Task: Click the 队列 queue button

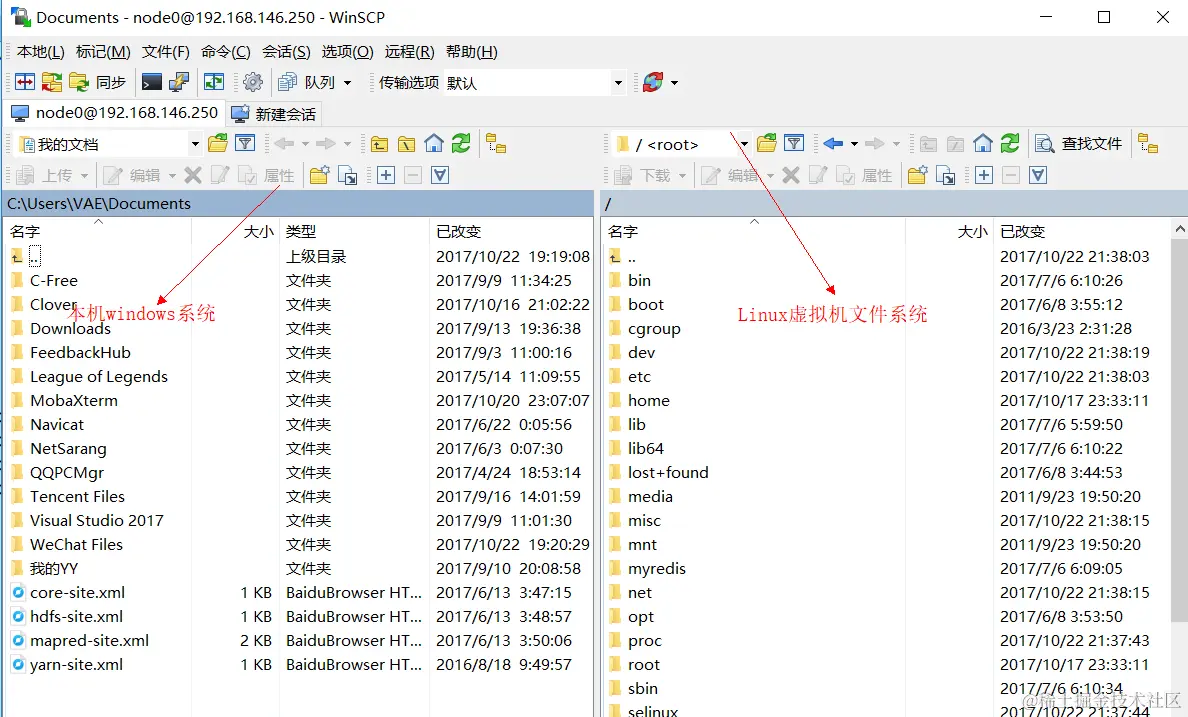Action: point(307,82)
